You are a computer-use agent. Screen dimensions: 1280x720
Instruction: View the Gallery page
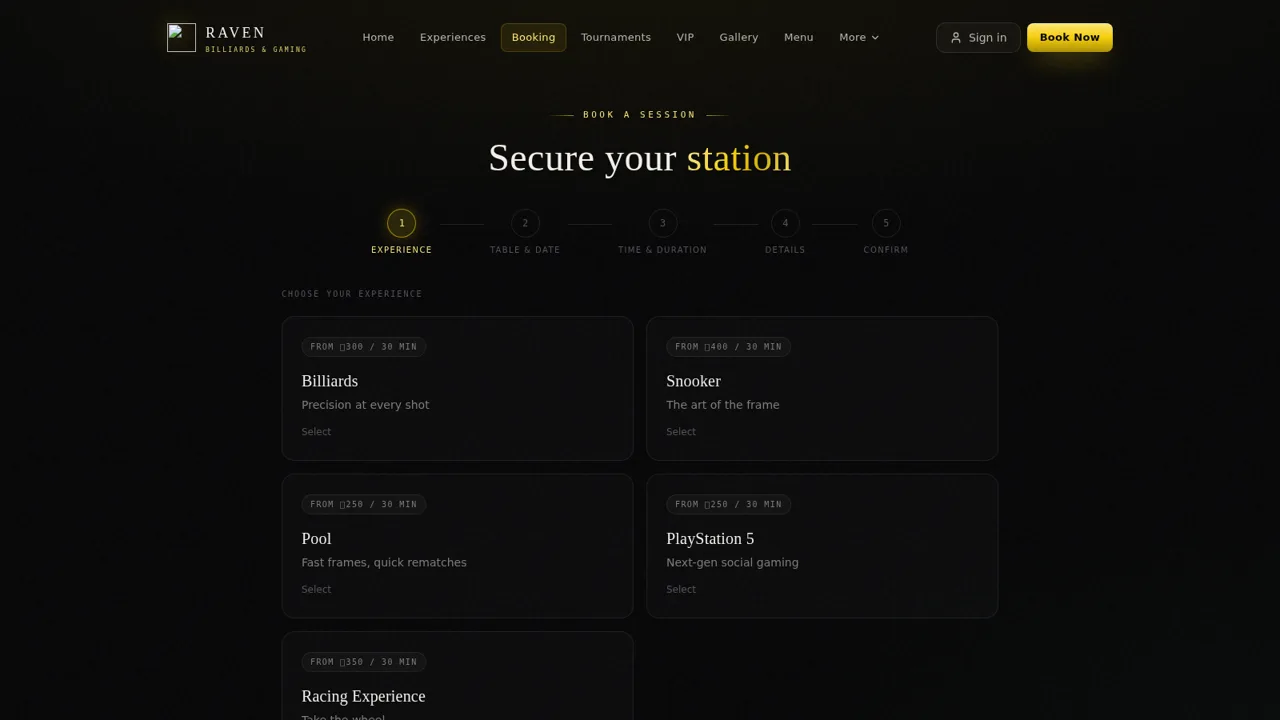click(x=739, y=37)
